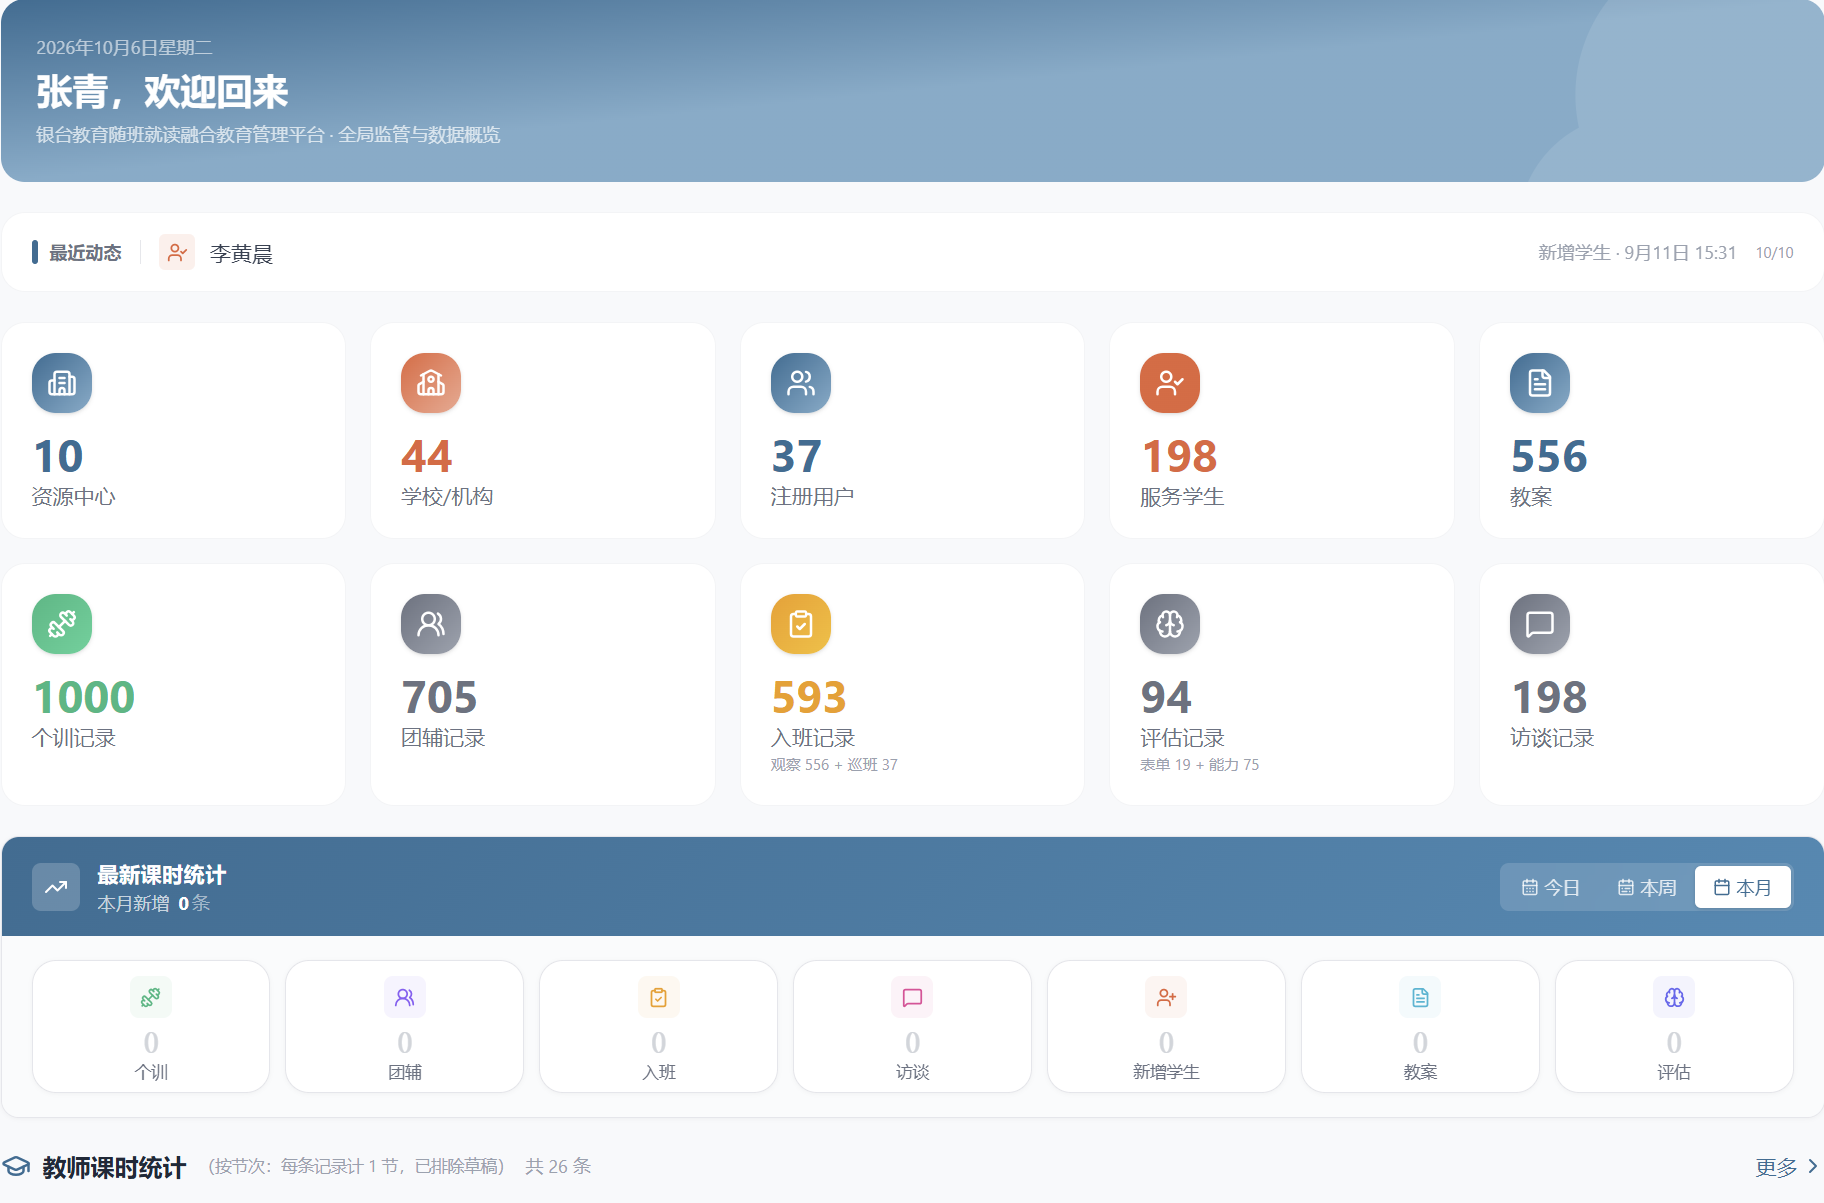Click the 593 入班记录 number
The height and width of the screenshot is (1203, 1824).
pos(809,697)
